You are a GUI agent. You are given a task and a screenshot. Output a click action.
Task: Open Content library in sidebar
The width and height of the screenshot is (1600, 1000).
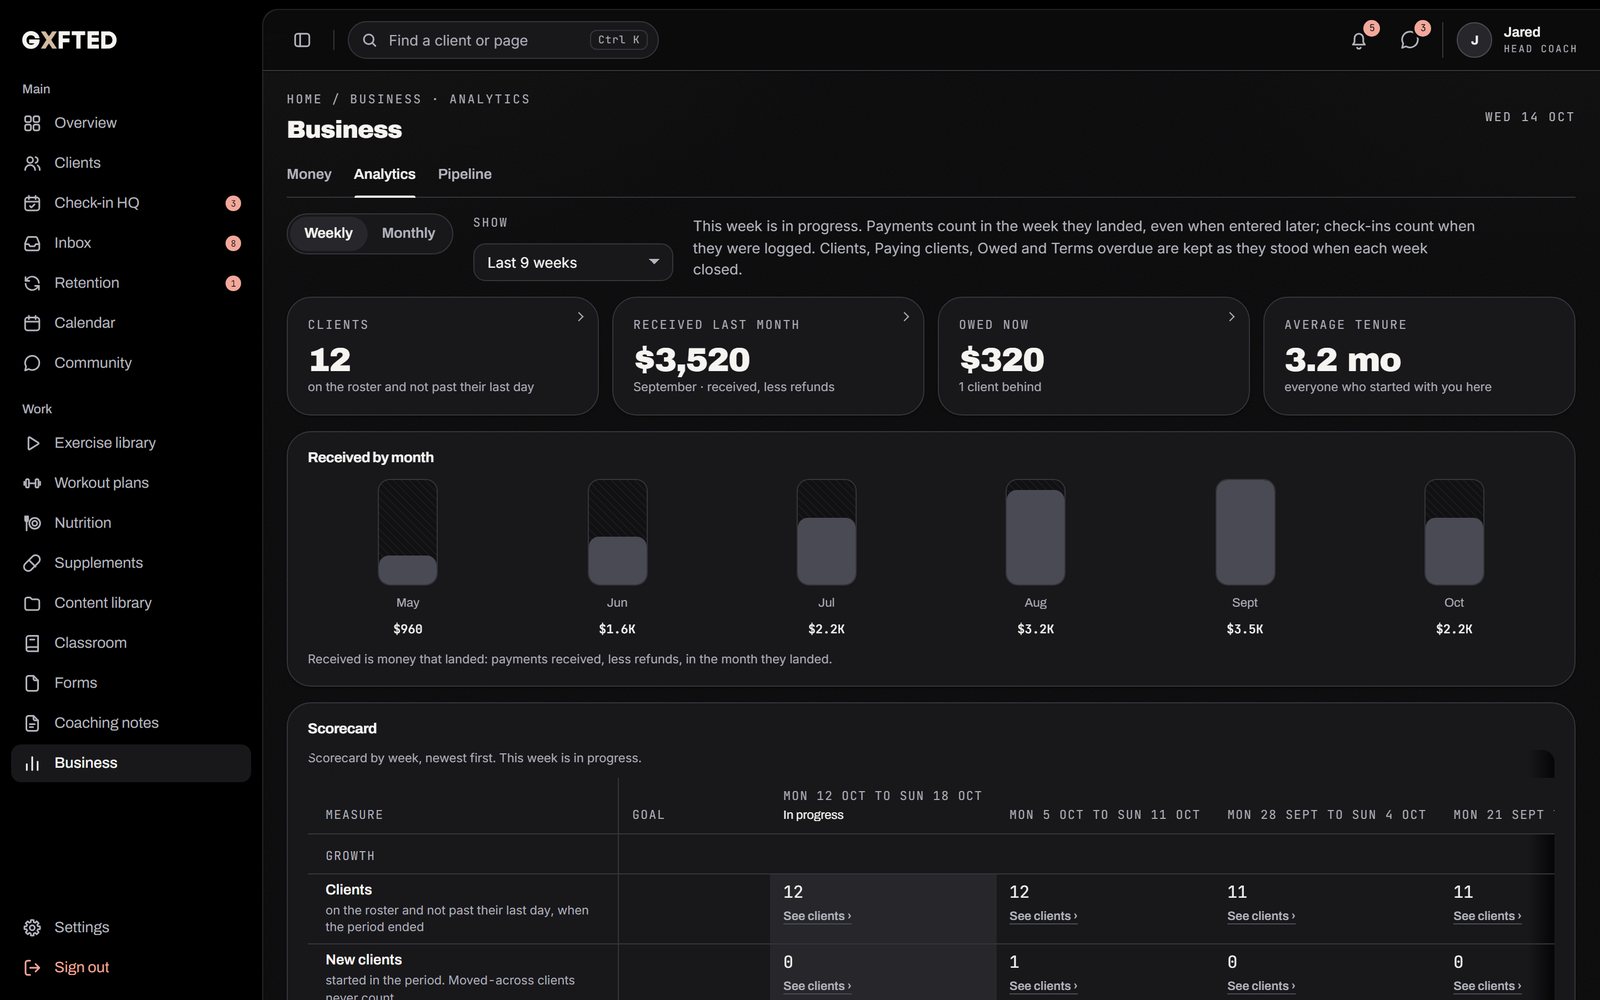(131, 603)
